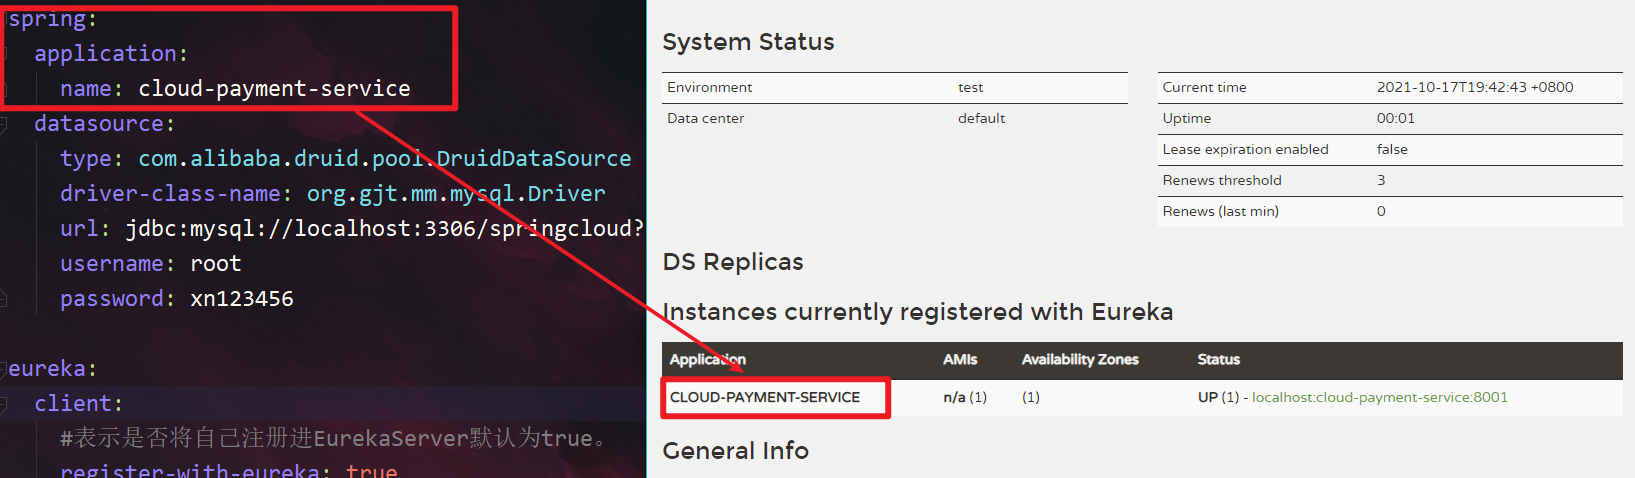This screenshot has height=478, width=1635.
Task: Click the Application column header
Action: tap(707, 360)
